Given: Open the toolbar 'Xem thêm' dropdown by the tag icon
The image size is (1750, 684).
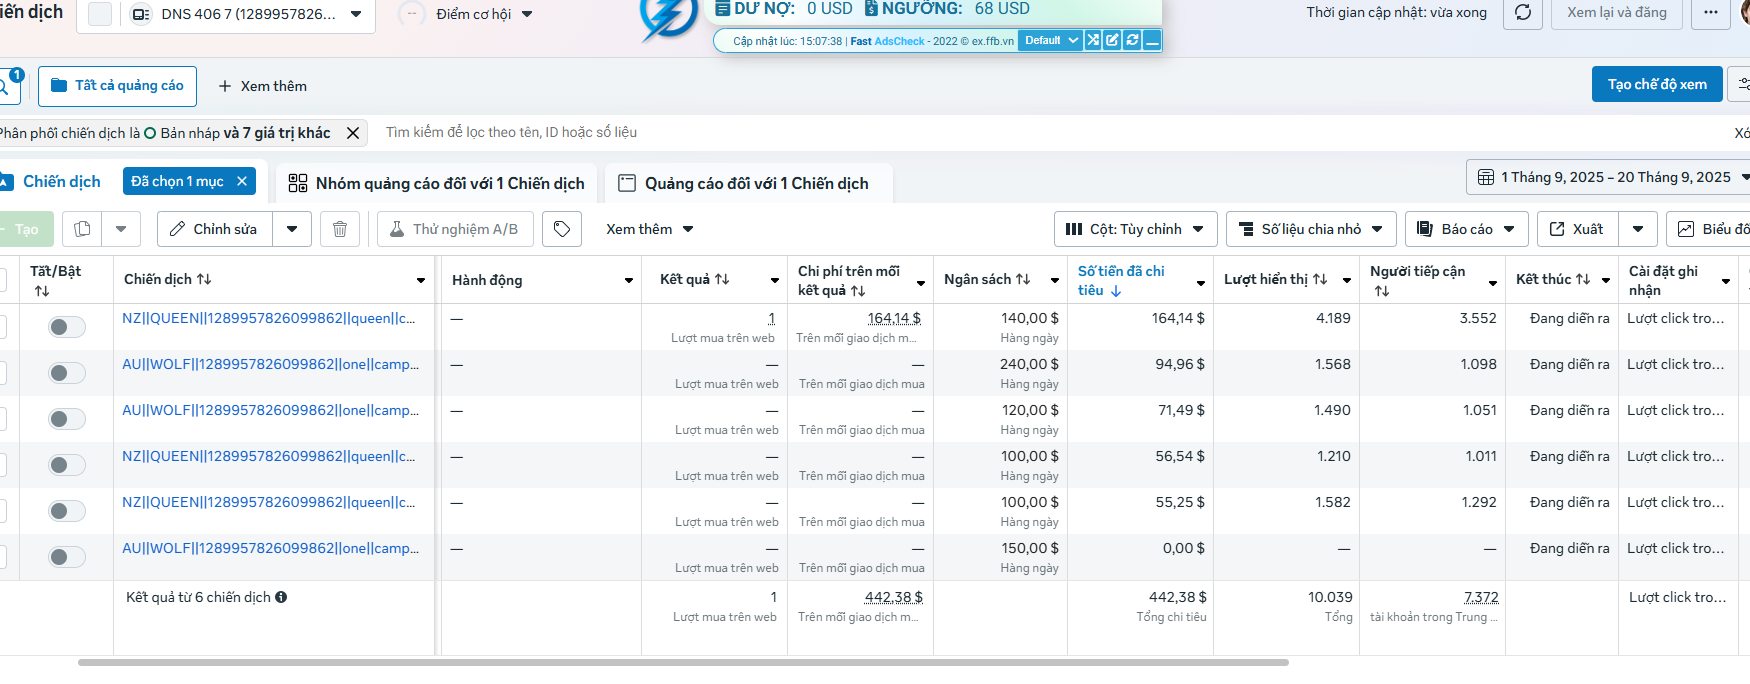Looking at the screenshot, I should coord(650,229).
